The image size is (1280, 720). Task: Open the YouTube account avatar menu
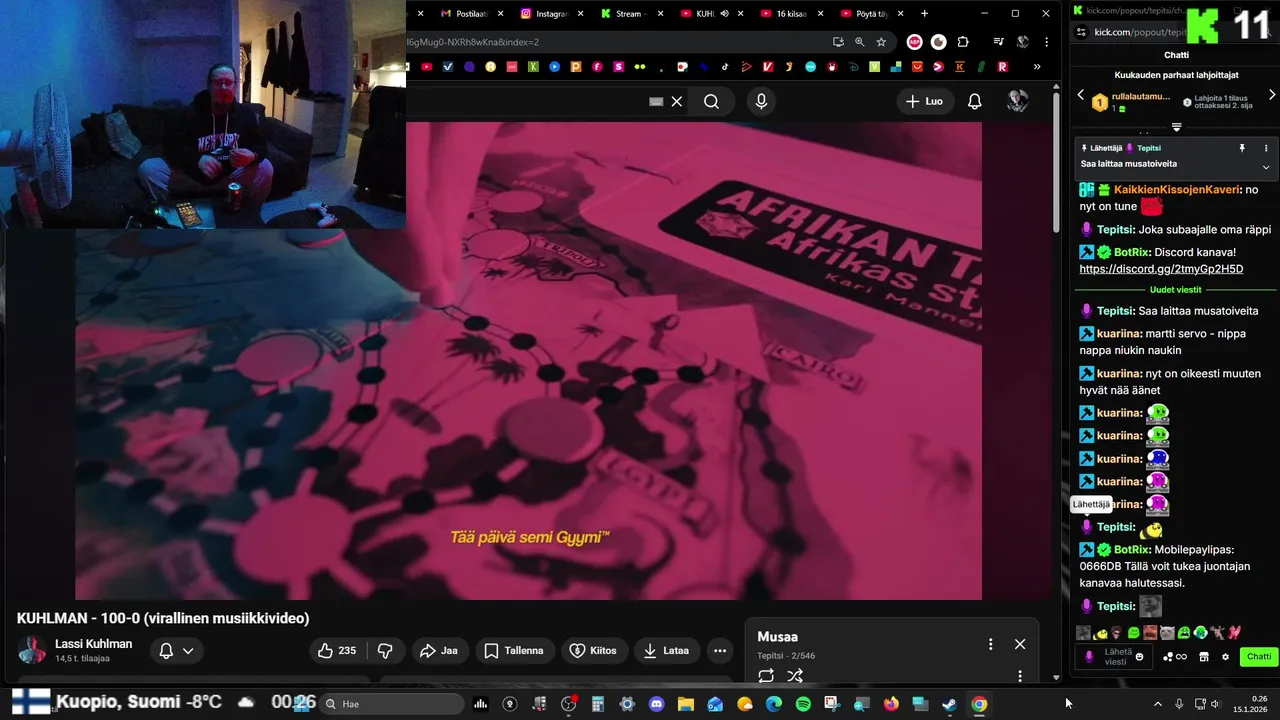pyautogui.click(x=1017, y=101)
